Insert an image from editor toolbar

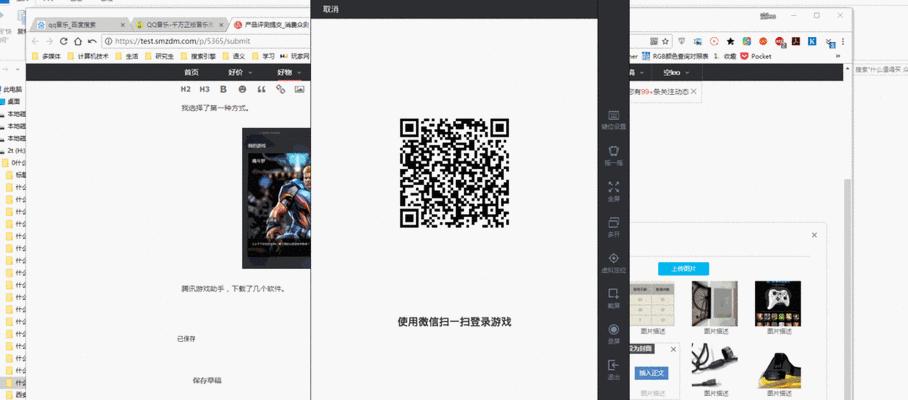[299, 89]
